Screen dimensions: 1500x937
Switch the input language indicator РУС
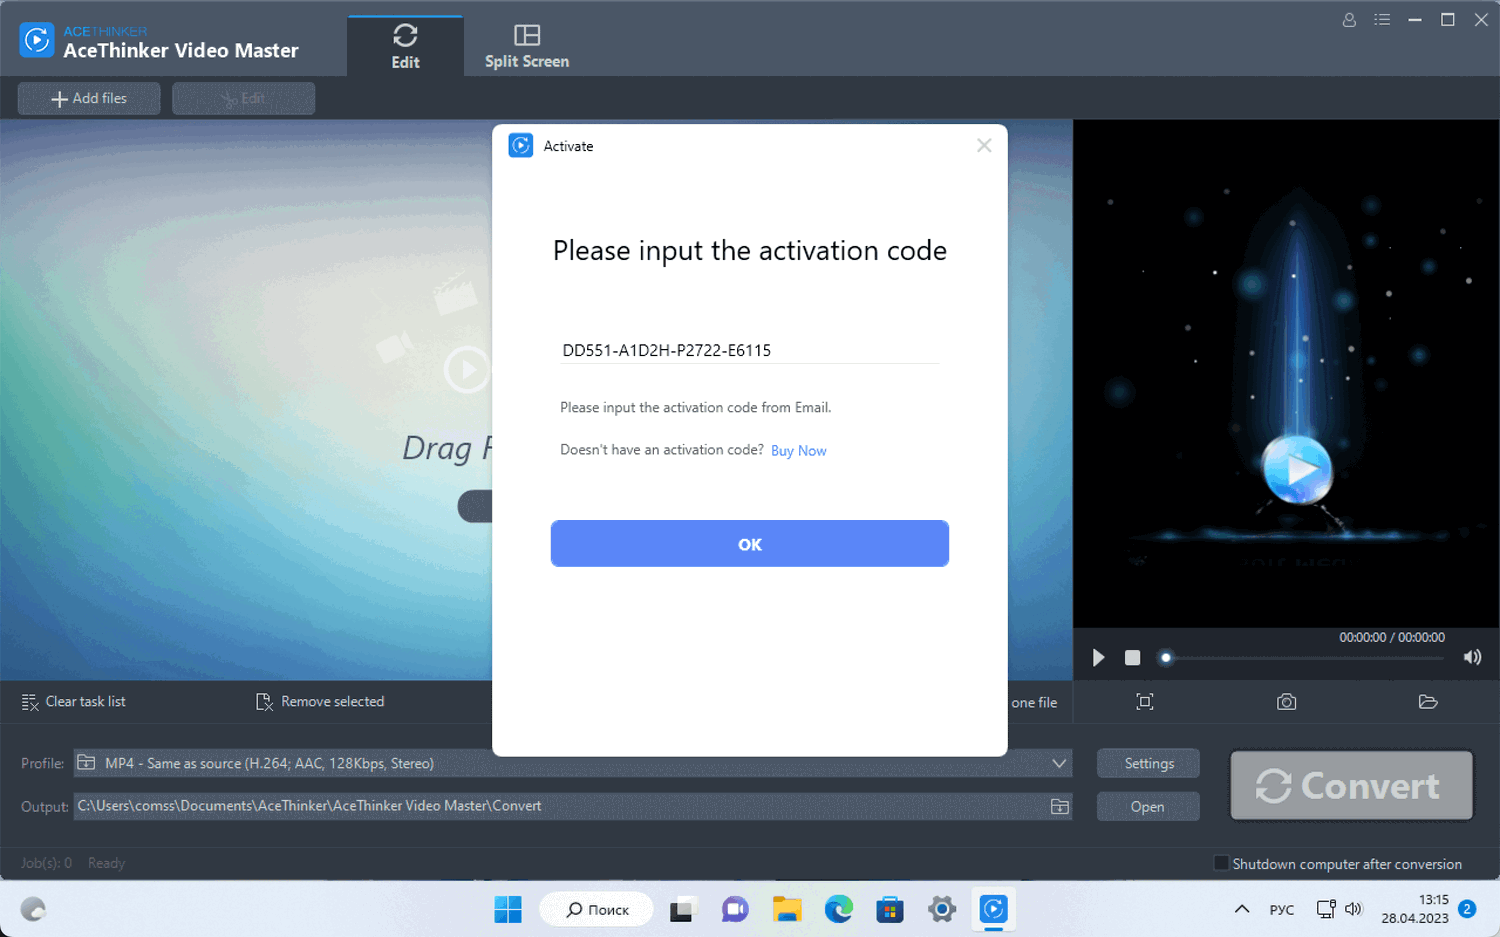pos(1282,910)
